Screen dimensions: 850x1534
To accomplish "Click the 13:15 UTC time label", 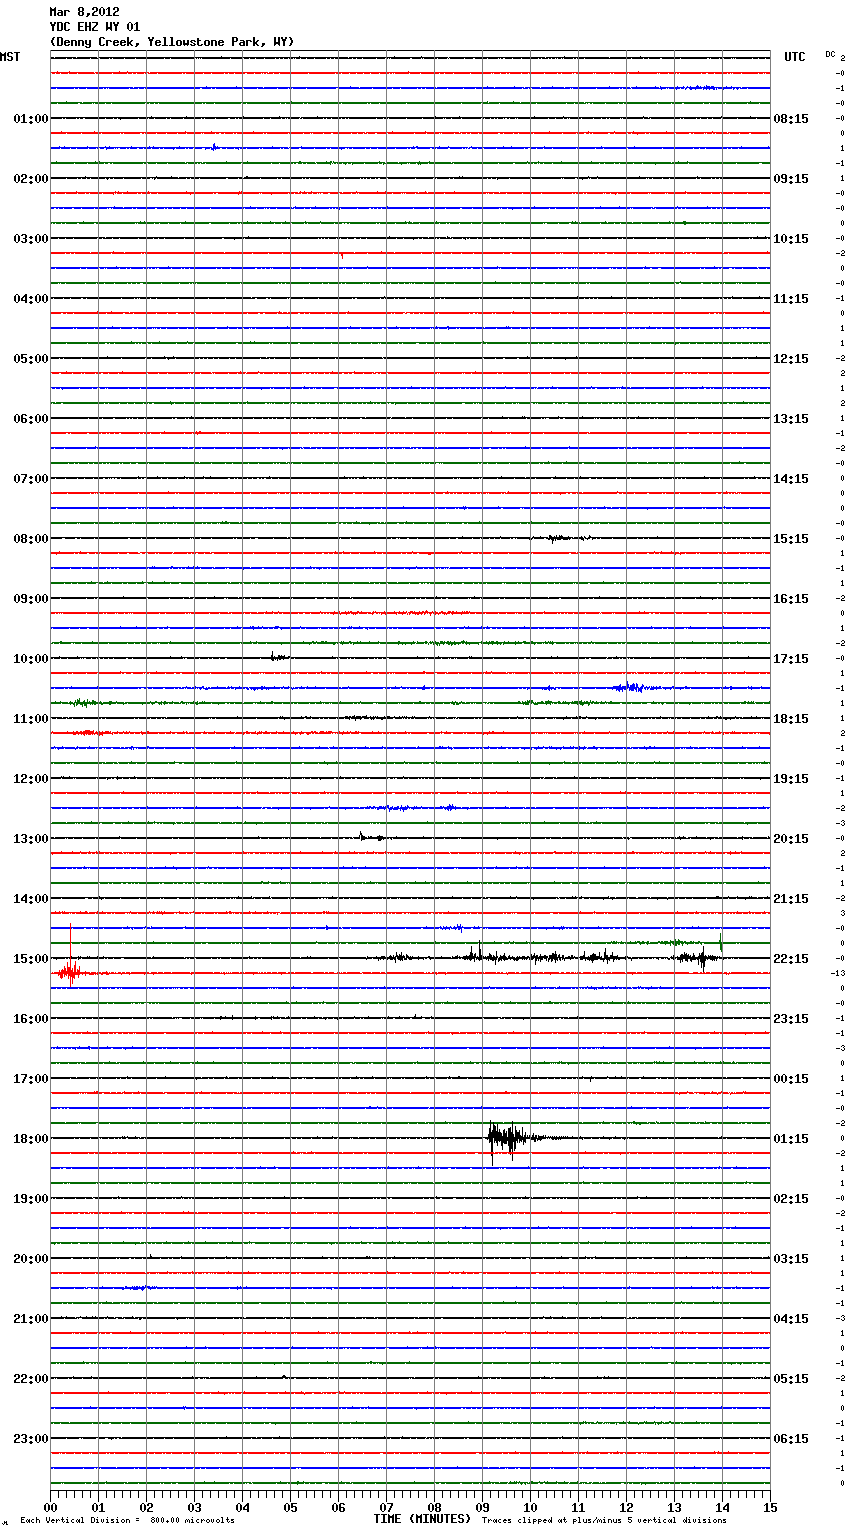I will click(791, 419).
